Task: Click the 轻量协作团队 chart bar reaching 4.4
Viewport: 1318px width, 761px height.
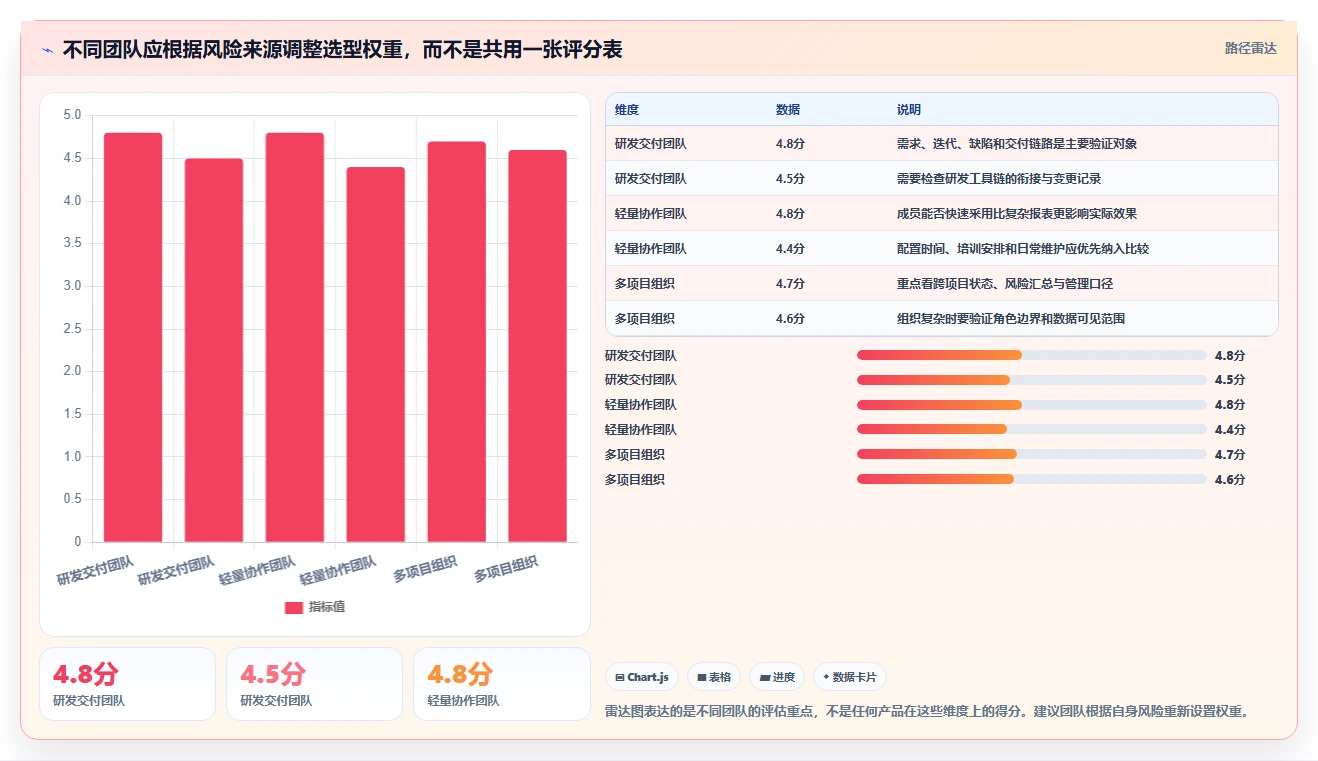Action: pos(376,354)
